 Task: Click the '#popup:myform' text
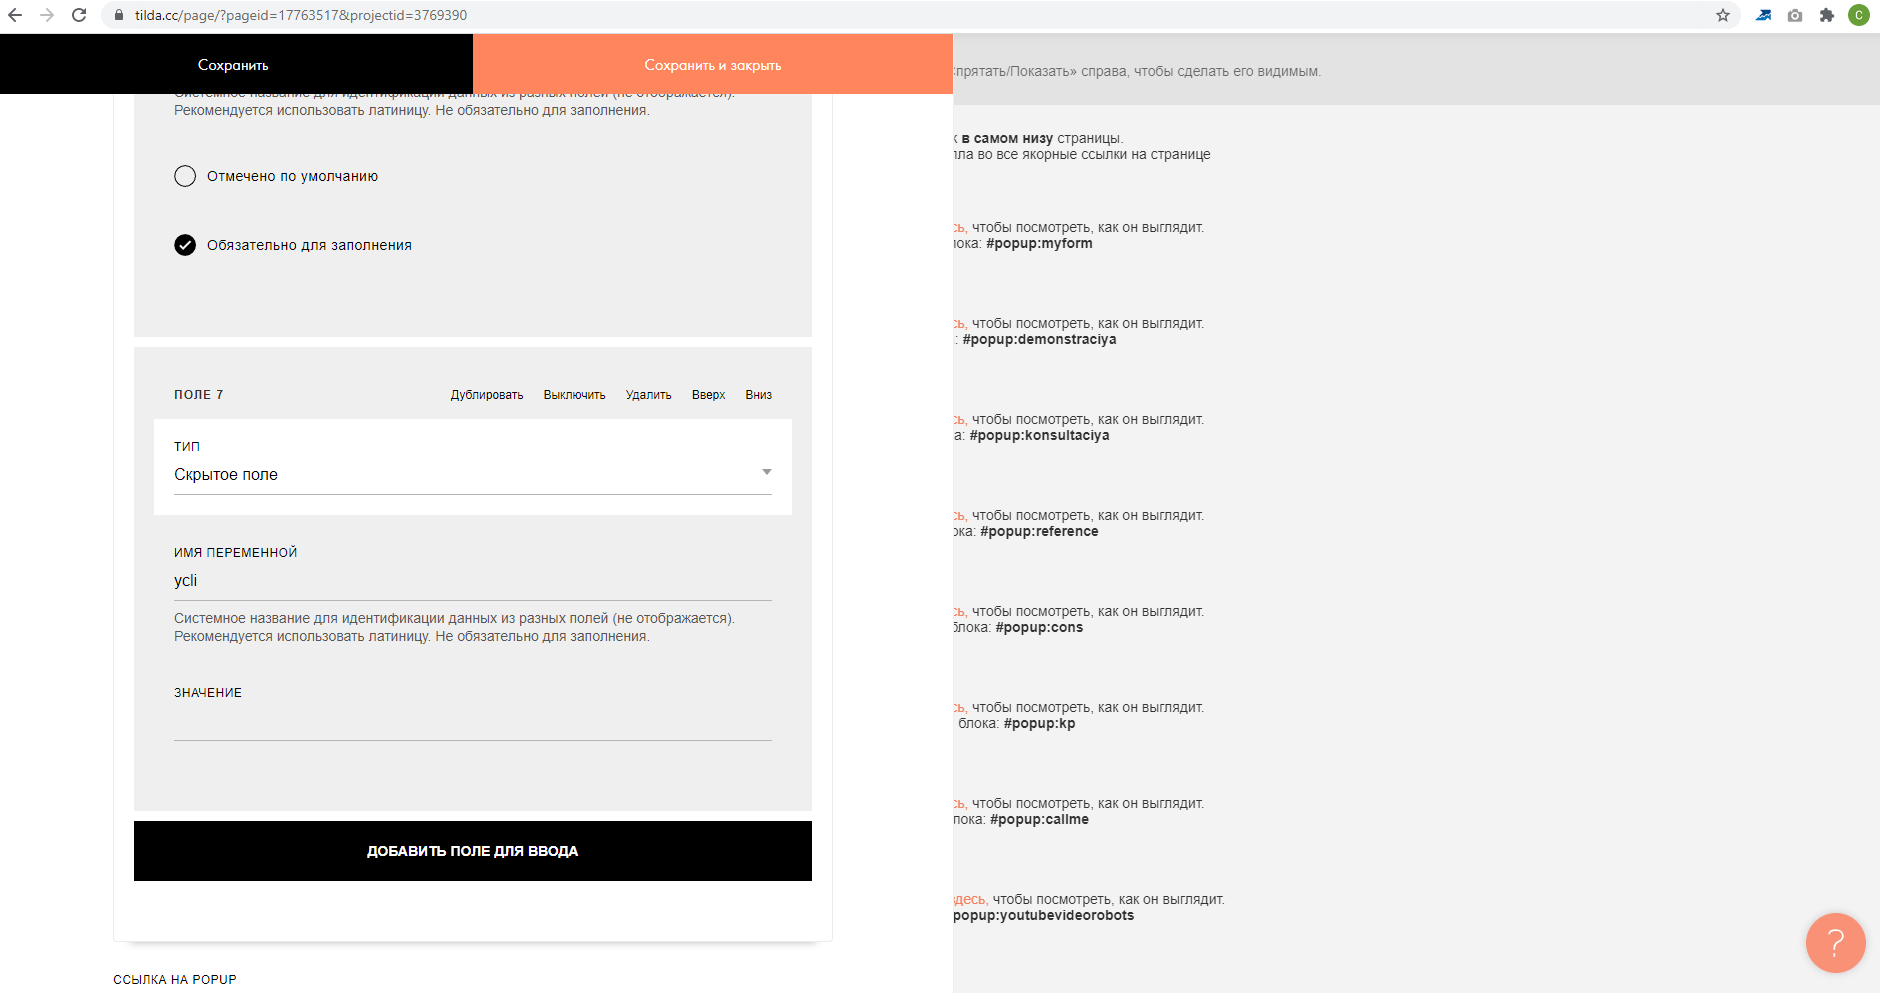click(x=1039, y=243)
